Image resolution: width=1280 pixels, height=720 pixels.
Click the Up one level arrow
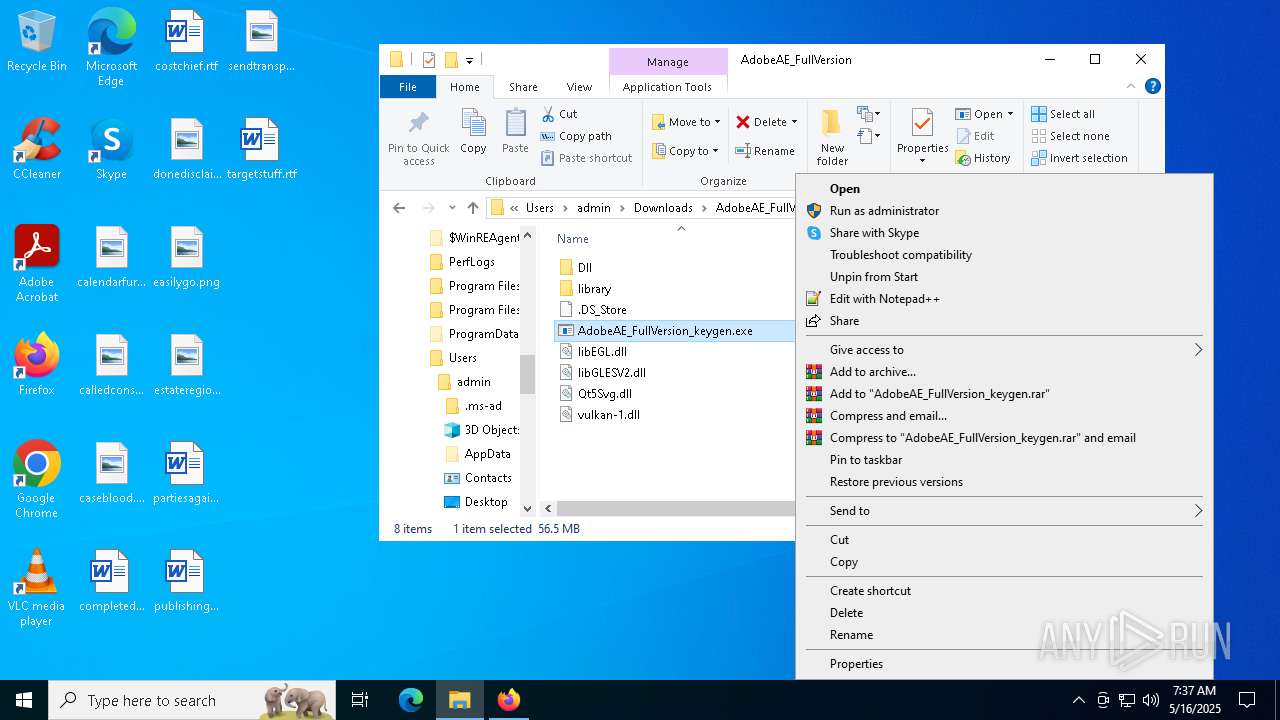click(x=473, y=208)
